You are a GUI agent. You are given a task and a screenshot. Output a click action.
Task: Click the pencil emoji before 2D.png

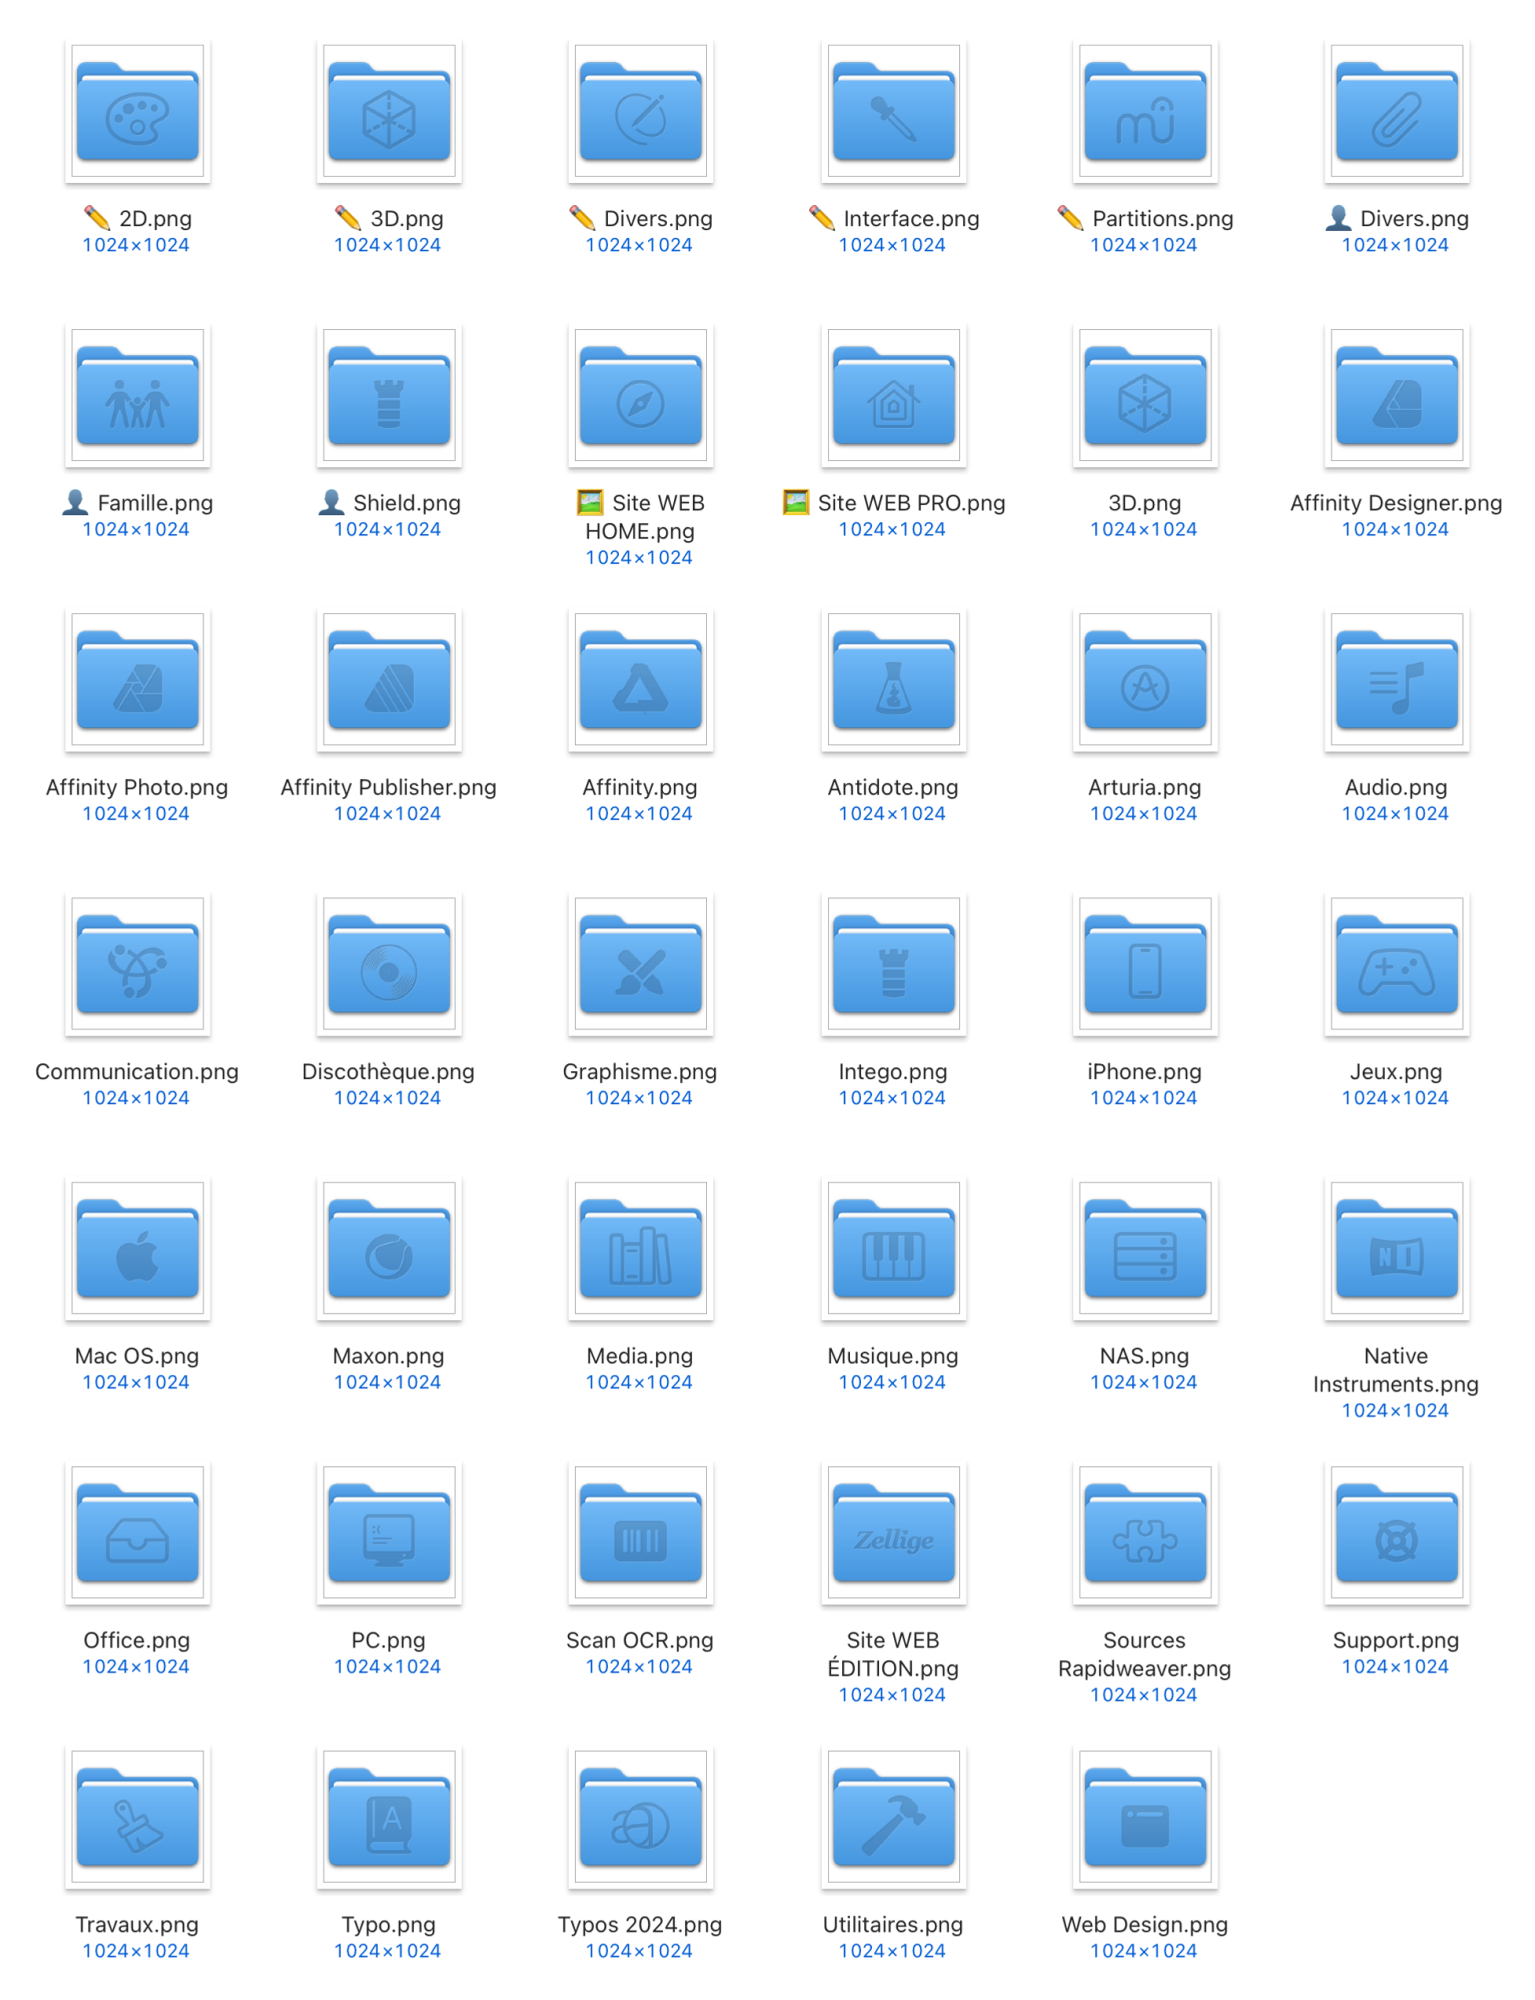coord(97,218)
